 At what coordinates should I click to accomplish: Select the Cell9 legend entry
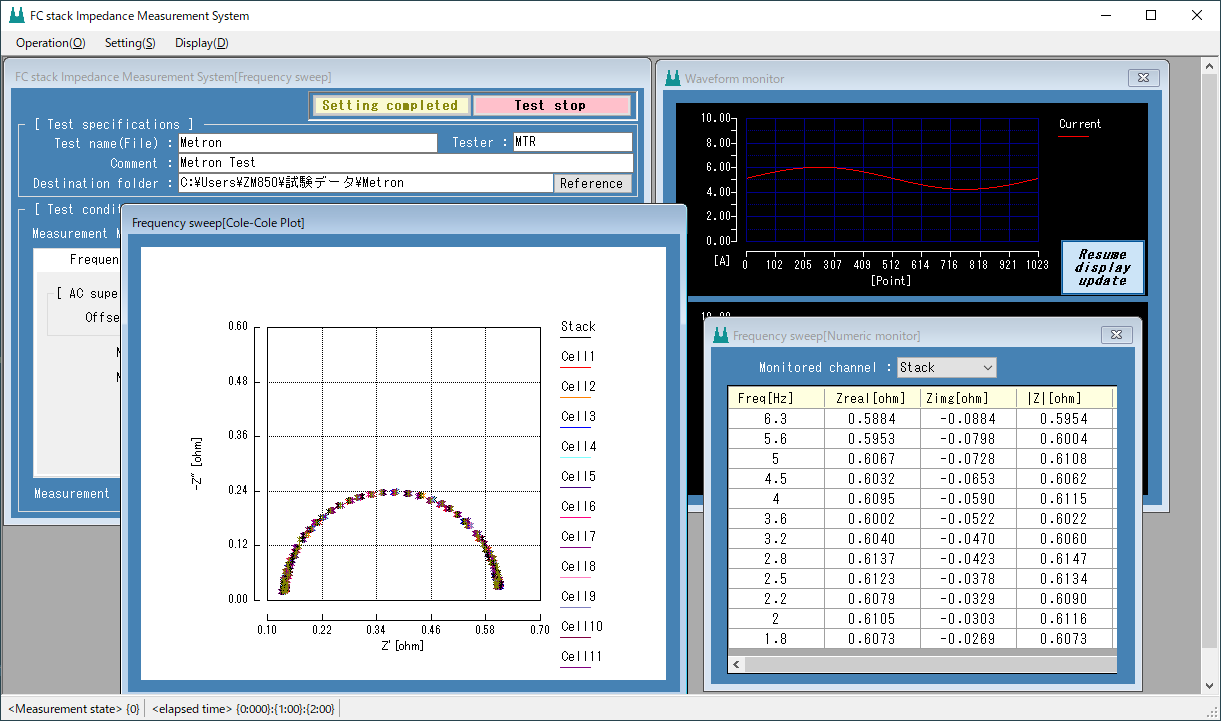pyautogui.click(x=578, y=597)
